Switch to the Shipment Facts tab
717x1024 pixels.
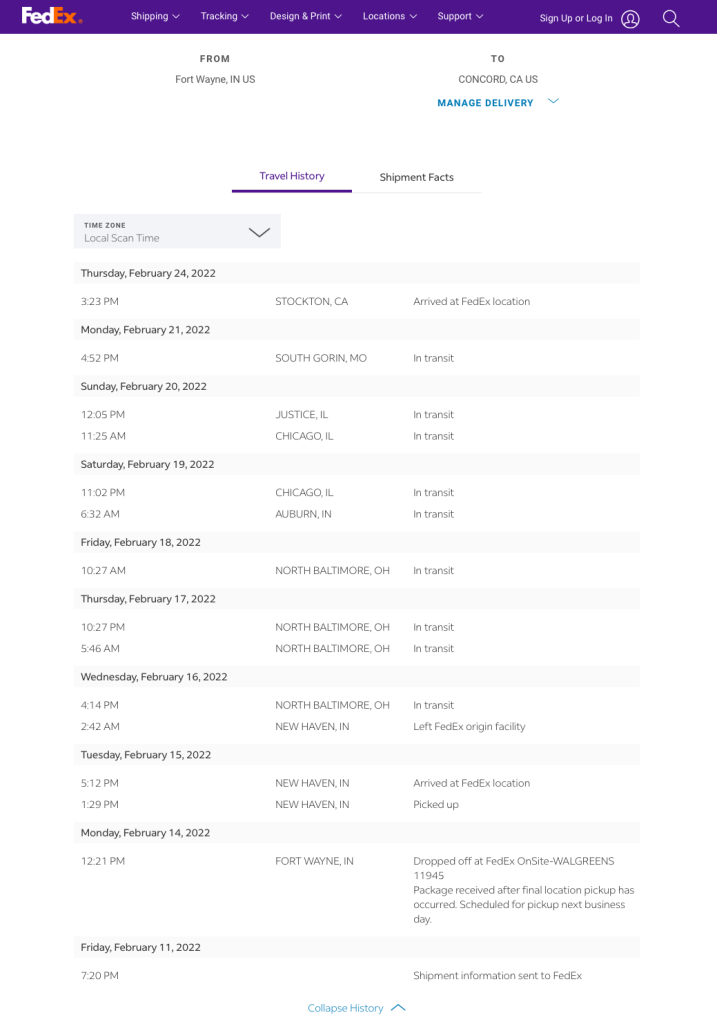[416, 177]
